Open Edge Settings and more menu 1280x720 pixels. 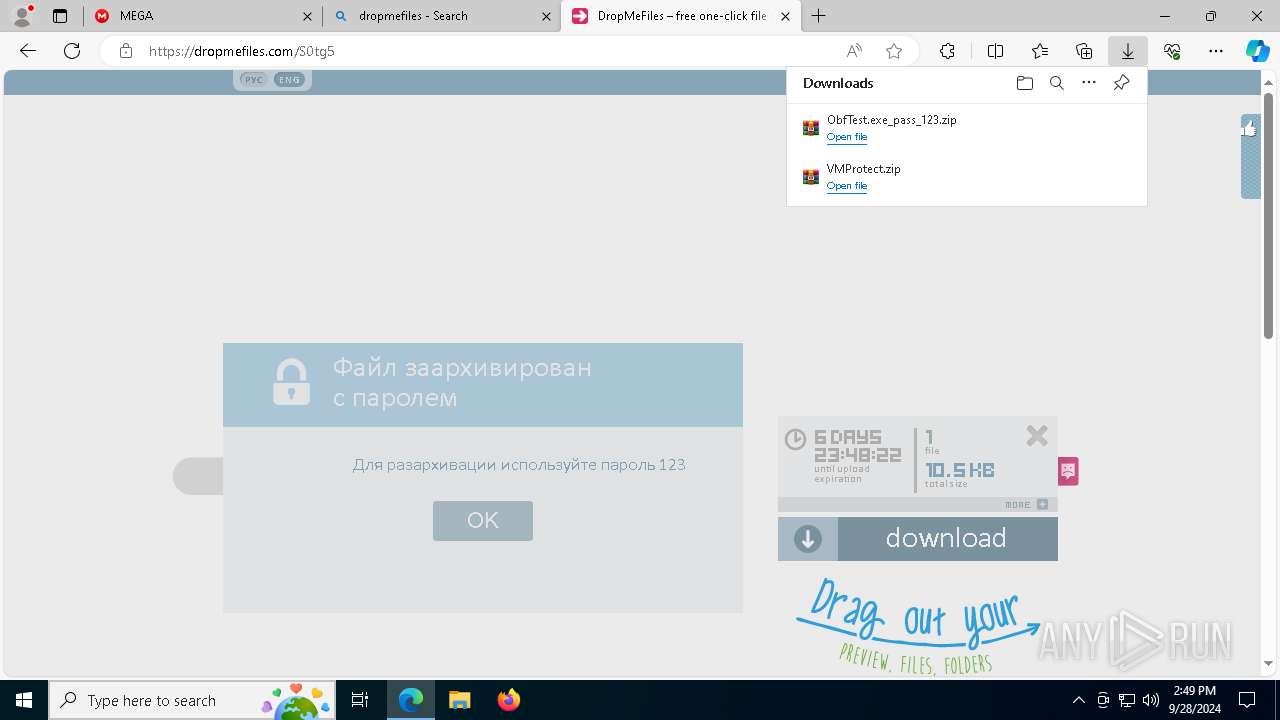click(1216, 51)
